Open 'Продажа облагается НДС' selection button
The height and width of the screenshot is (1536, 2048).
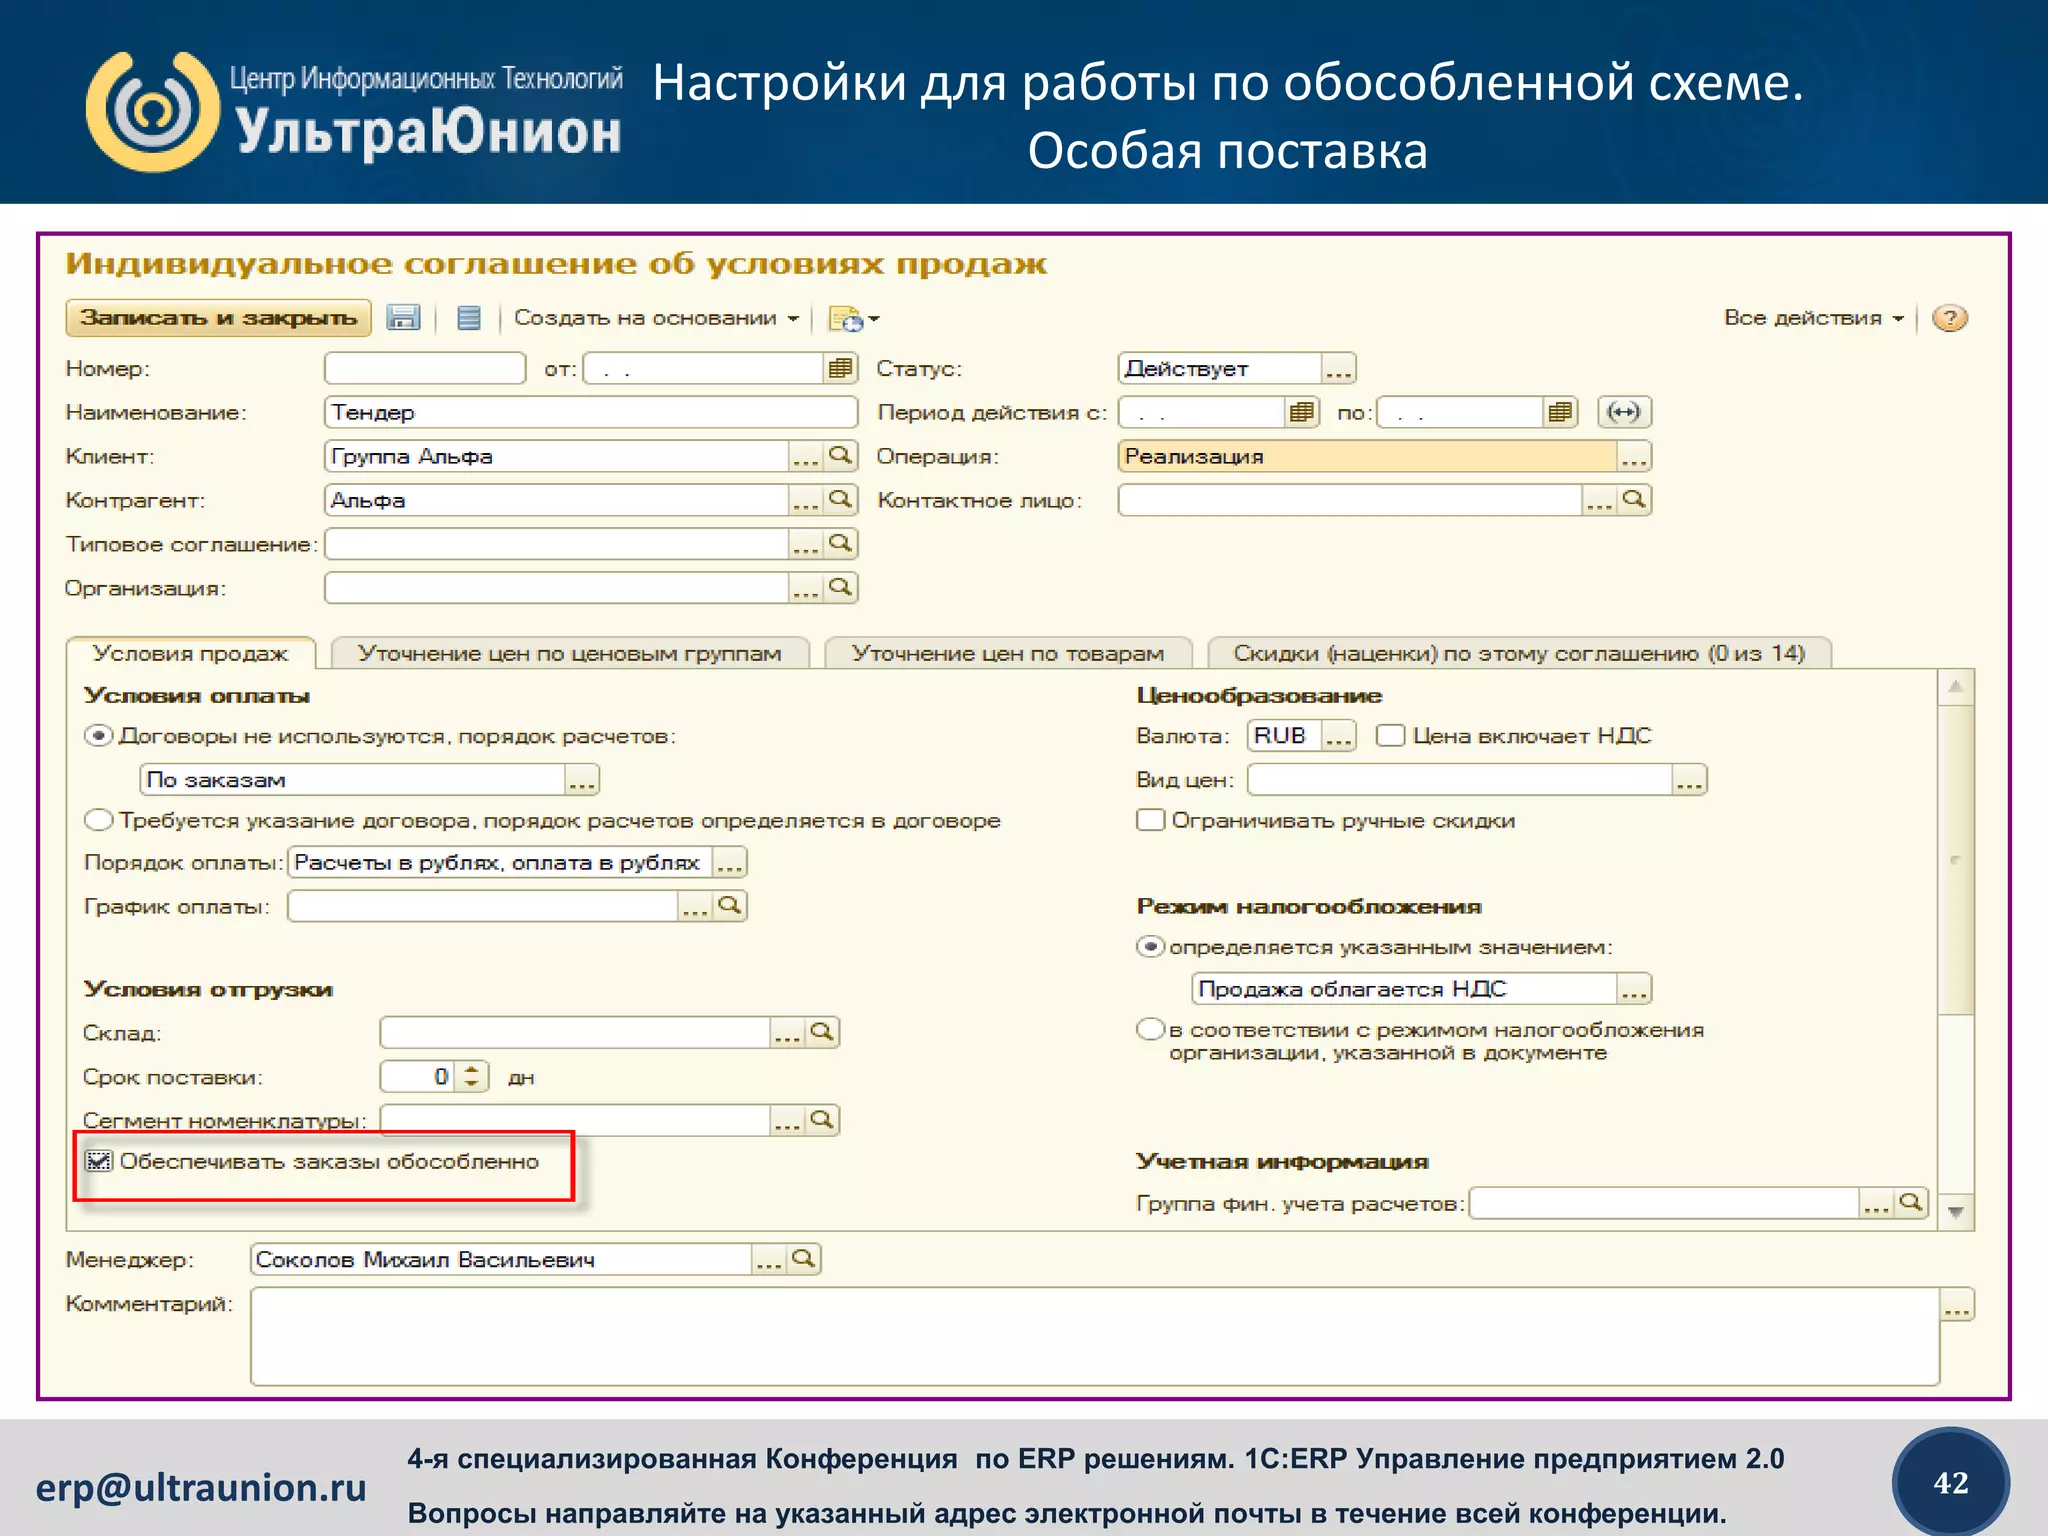coord(1634,989)
